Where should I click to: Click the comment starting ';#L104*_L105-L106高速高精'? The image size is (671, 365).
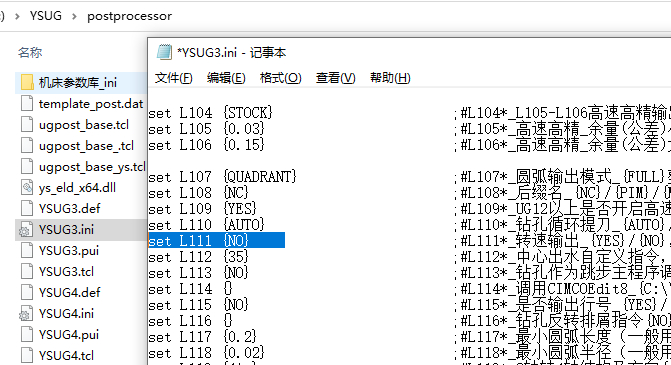pos(562,113)
